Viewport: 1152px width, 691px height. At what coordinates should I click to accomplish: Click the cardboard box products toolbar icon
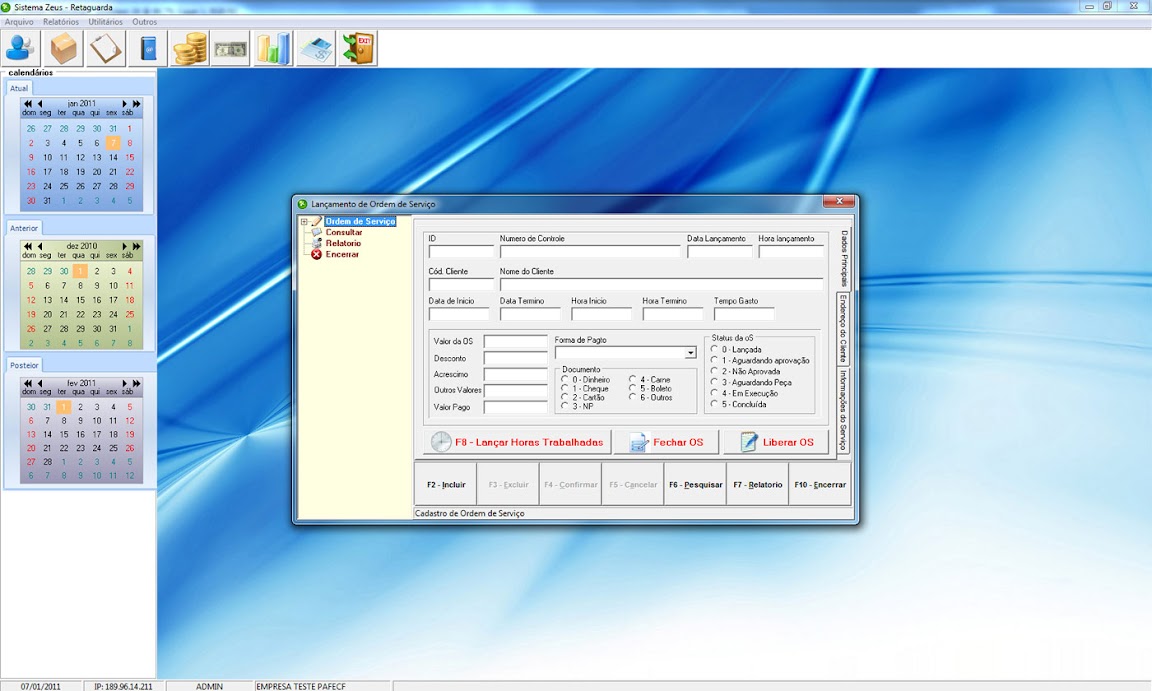pos(63,48)
